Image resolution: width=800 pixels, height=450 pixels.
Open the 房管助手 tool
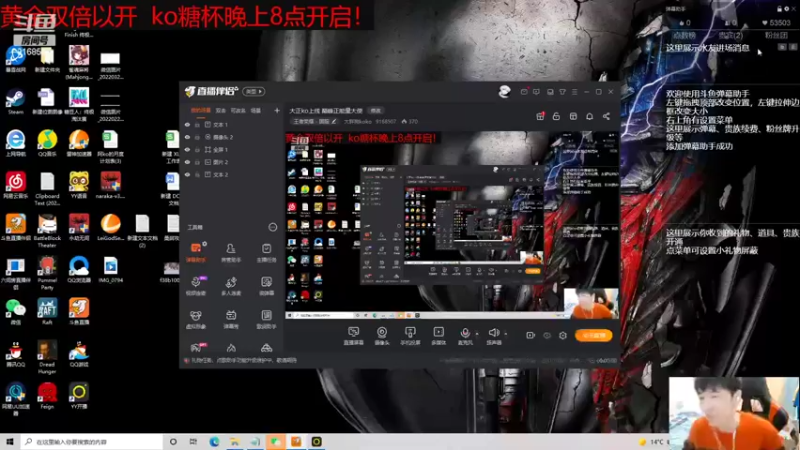click(231, 253)
